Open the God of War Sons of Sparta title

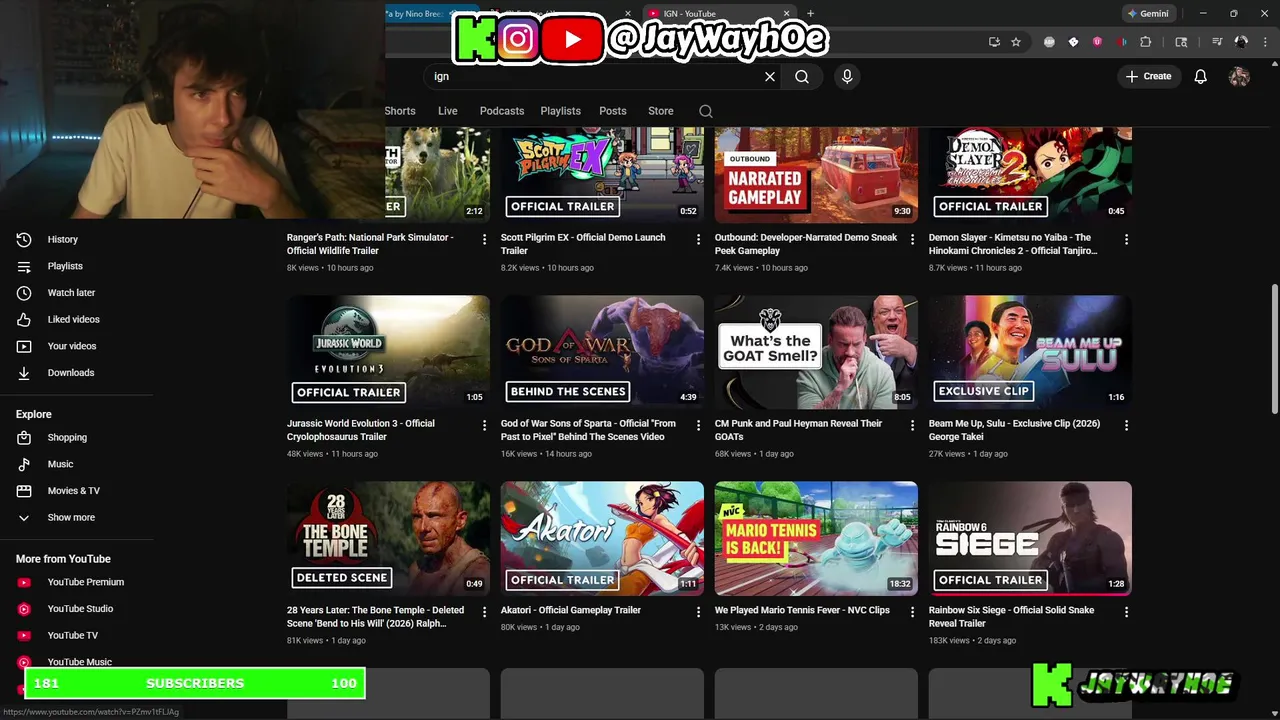click(x=589, y=430)
